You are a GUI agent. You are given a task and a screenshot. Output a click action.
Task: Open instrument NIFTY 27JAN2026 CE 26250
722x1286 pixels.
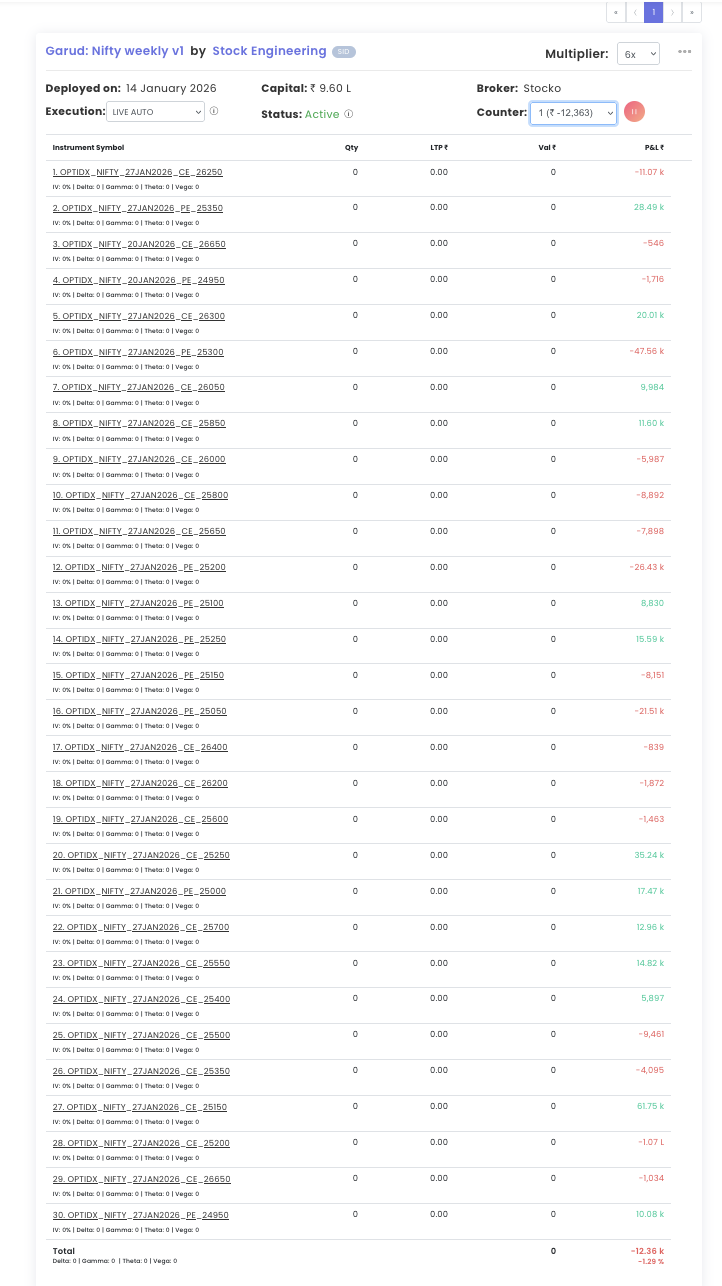click(138, 172)
